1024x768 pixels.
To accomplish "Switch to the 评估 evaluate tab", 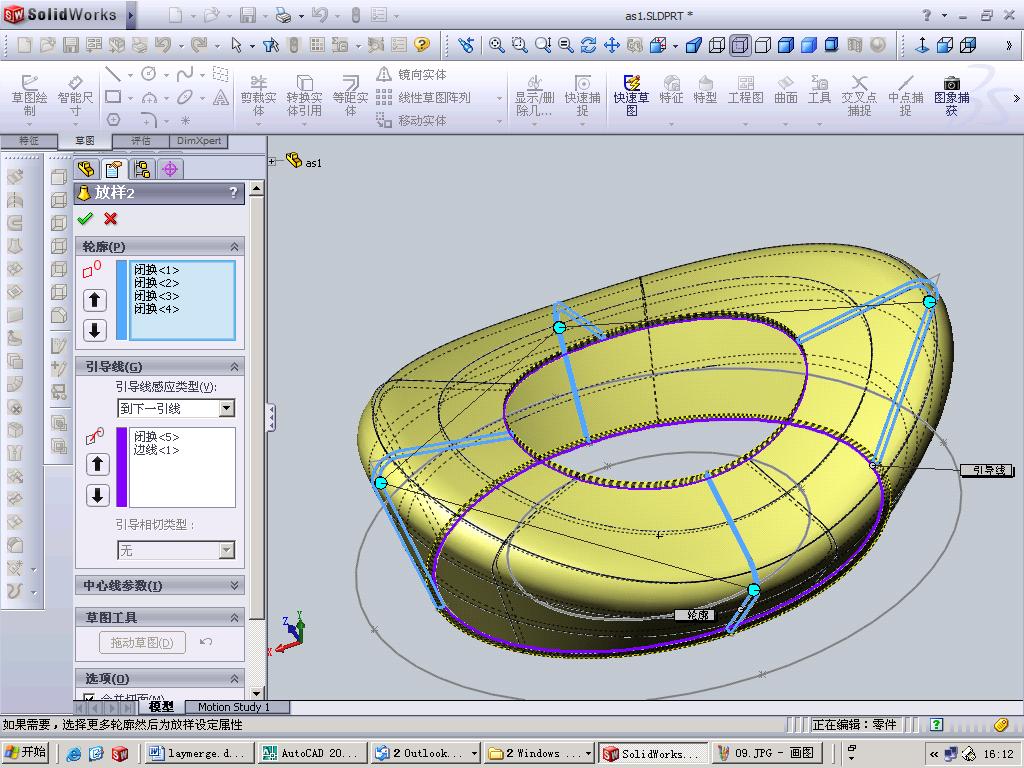I will click(140, 141).
